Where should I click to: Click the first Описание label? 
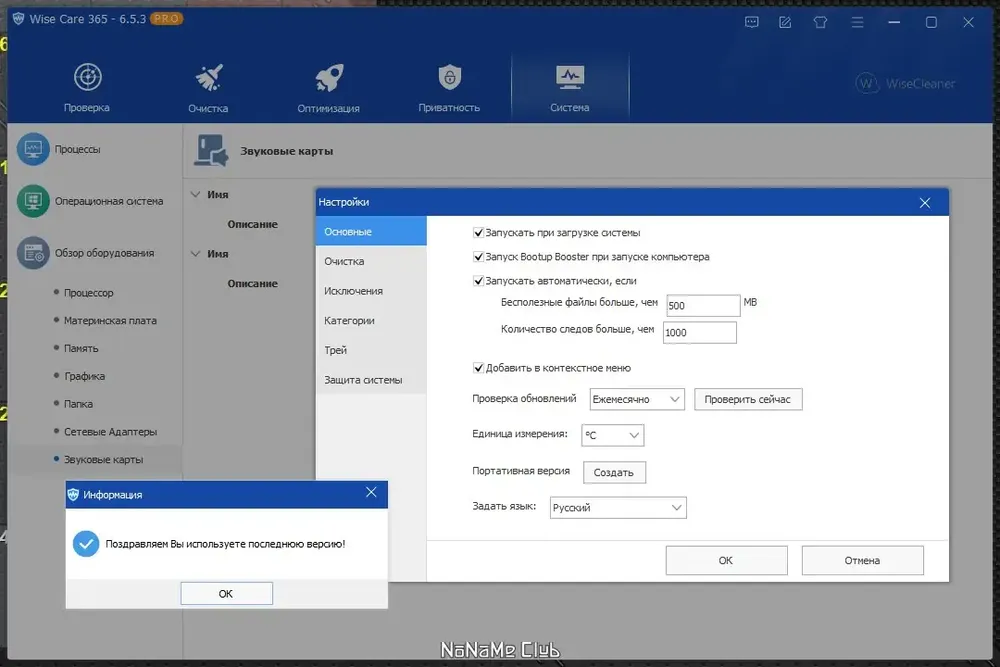(253, 224)
